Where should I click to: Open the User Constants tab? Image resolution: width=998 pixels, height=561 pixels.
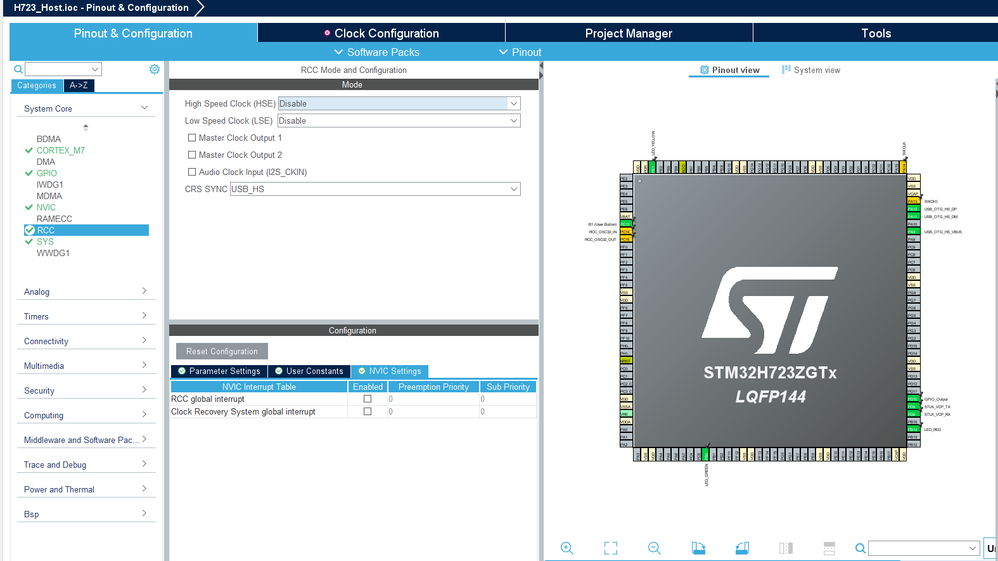click(309, 371)
